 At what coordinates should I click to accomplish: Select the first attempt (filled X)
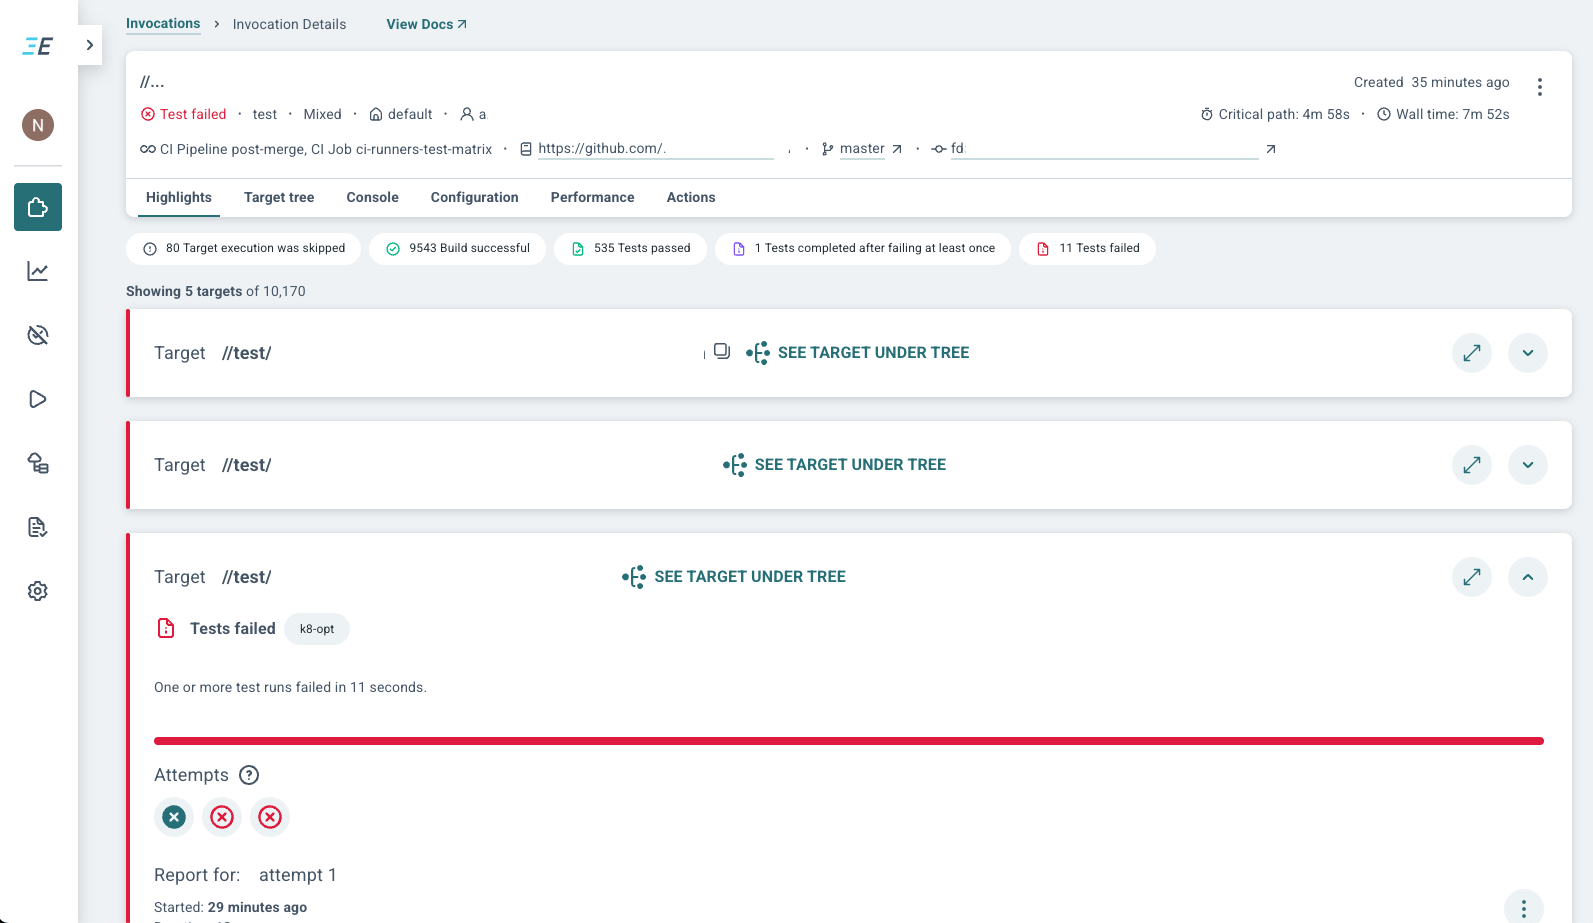(x=174, y=817)
